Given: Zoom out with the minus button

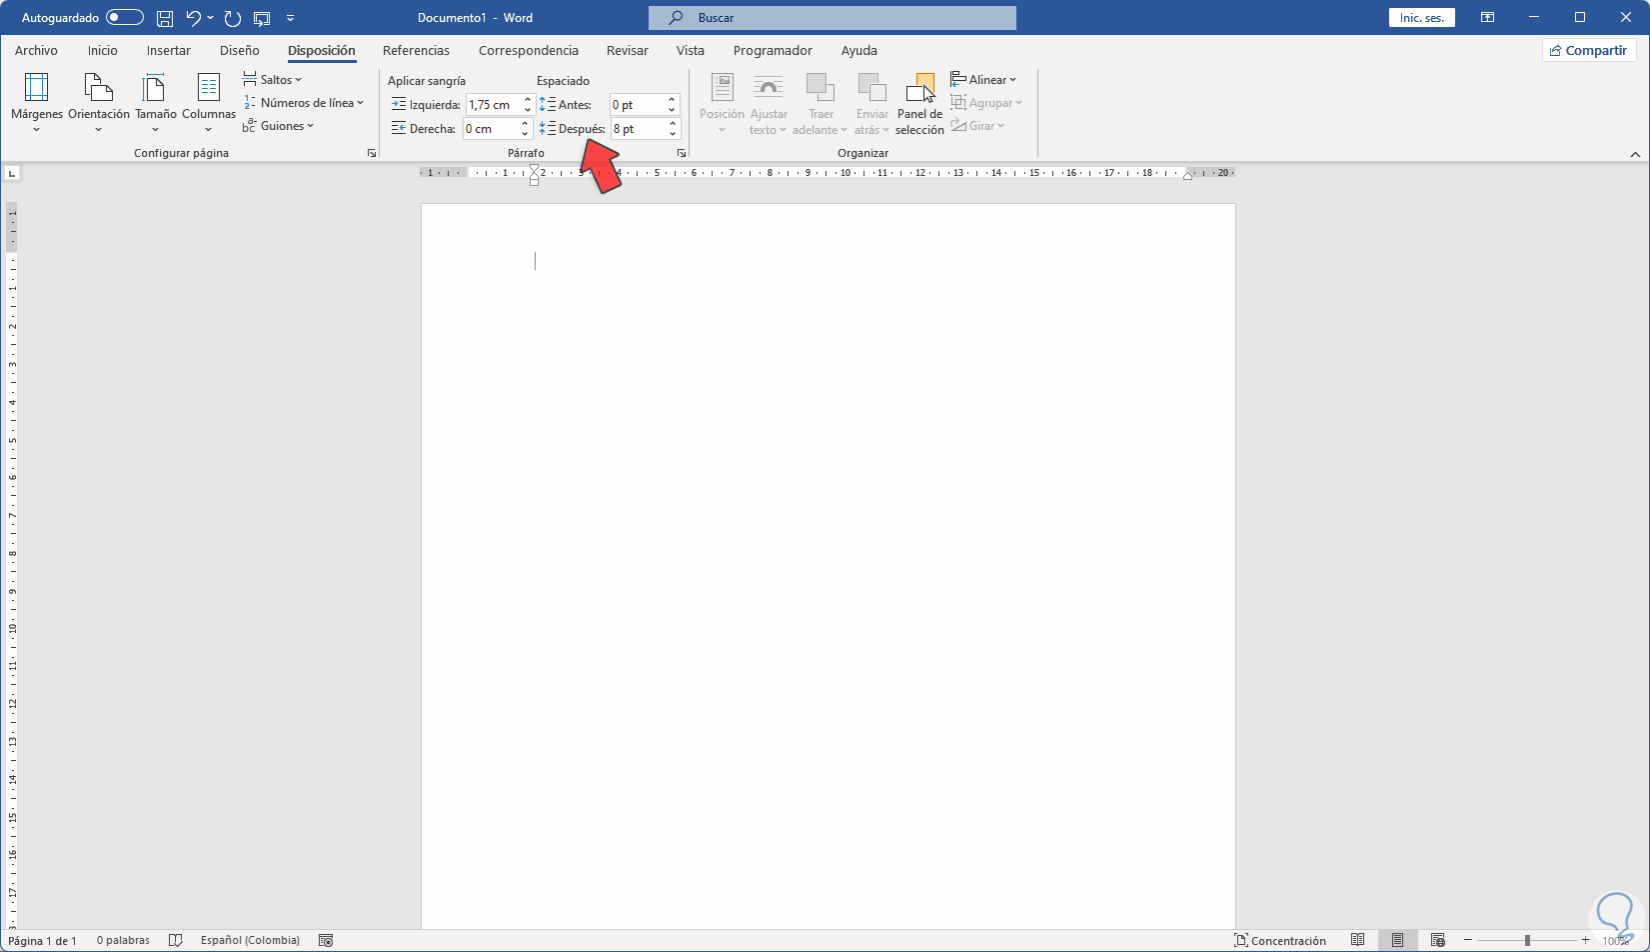Looking at the screenshot, I should 1468,940.
